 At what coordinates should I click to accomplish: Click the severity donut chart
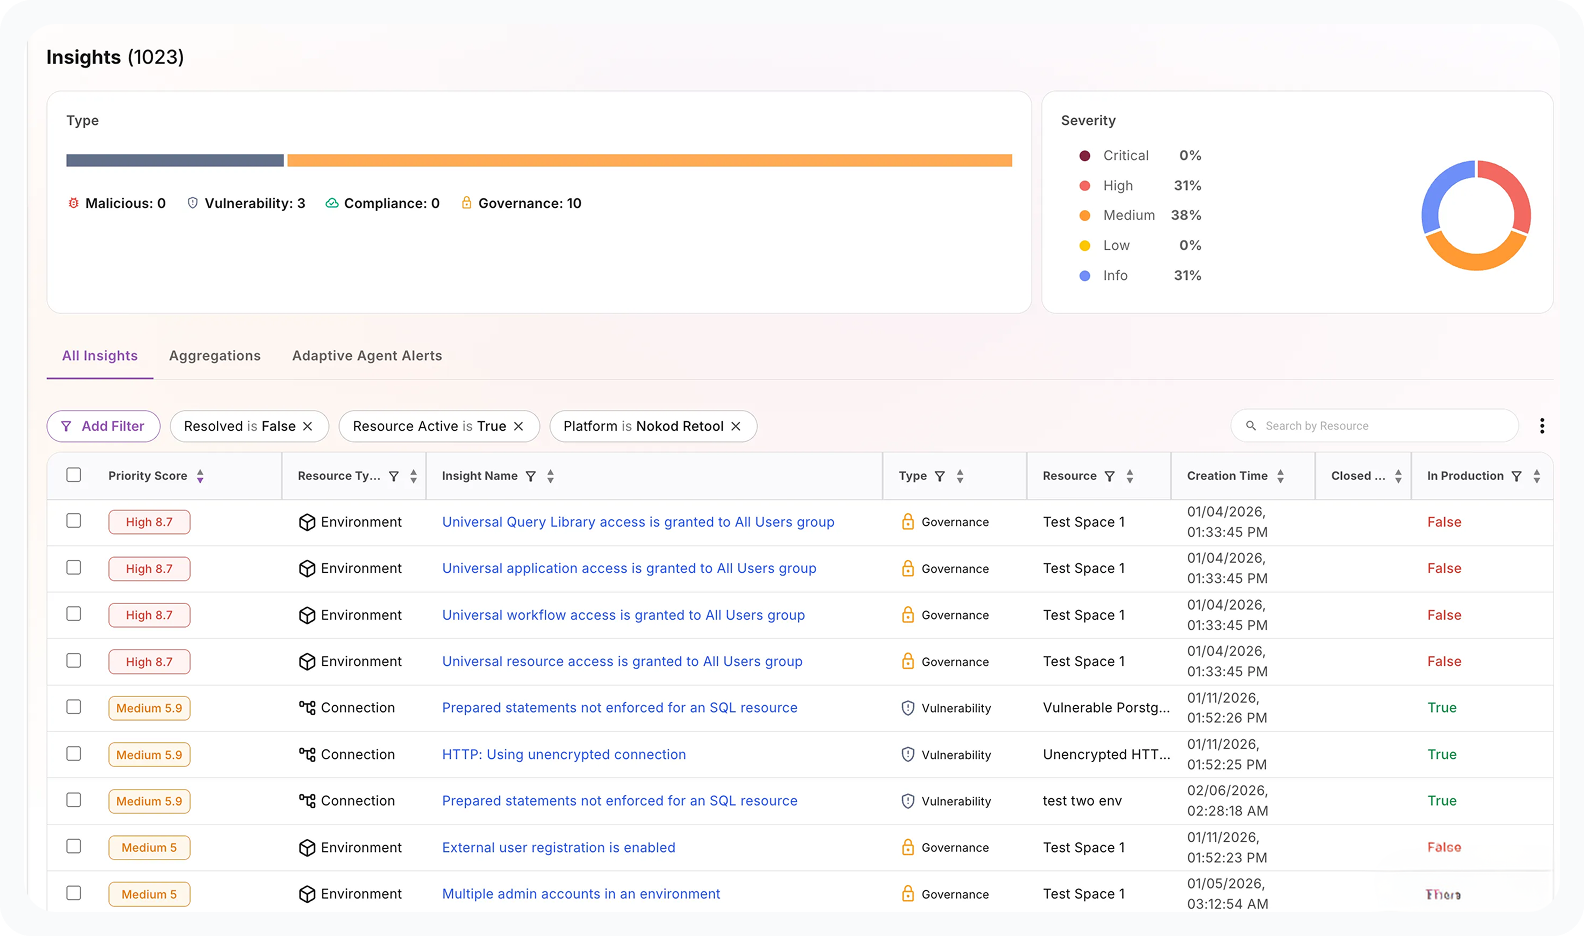click(1476, 215)
